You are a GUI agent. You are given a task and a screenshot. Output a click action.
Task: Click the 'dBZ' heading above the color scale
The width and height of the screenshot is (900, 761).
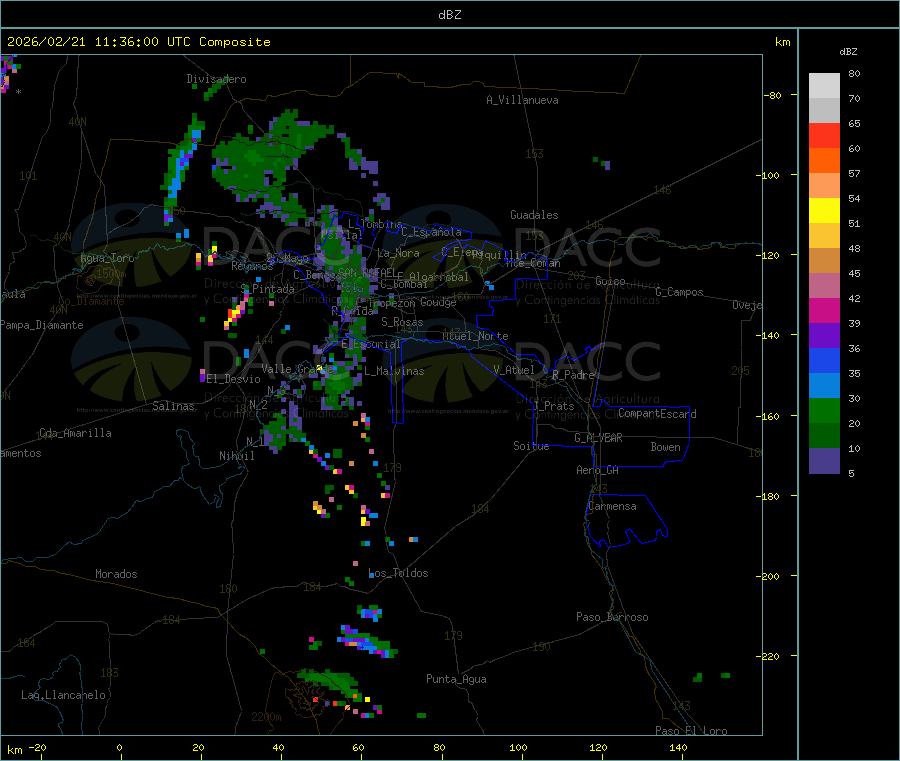[x=848, y=52]
